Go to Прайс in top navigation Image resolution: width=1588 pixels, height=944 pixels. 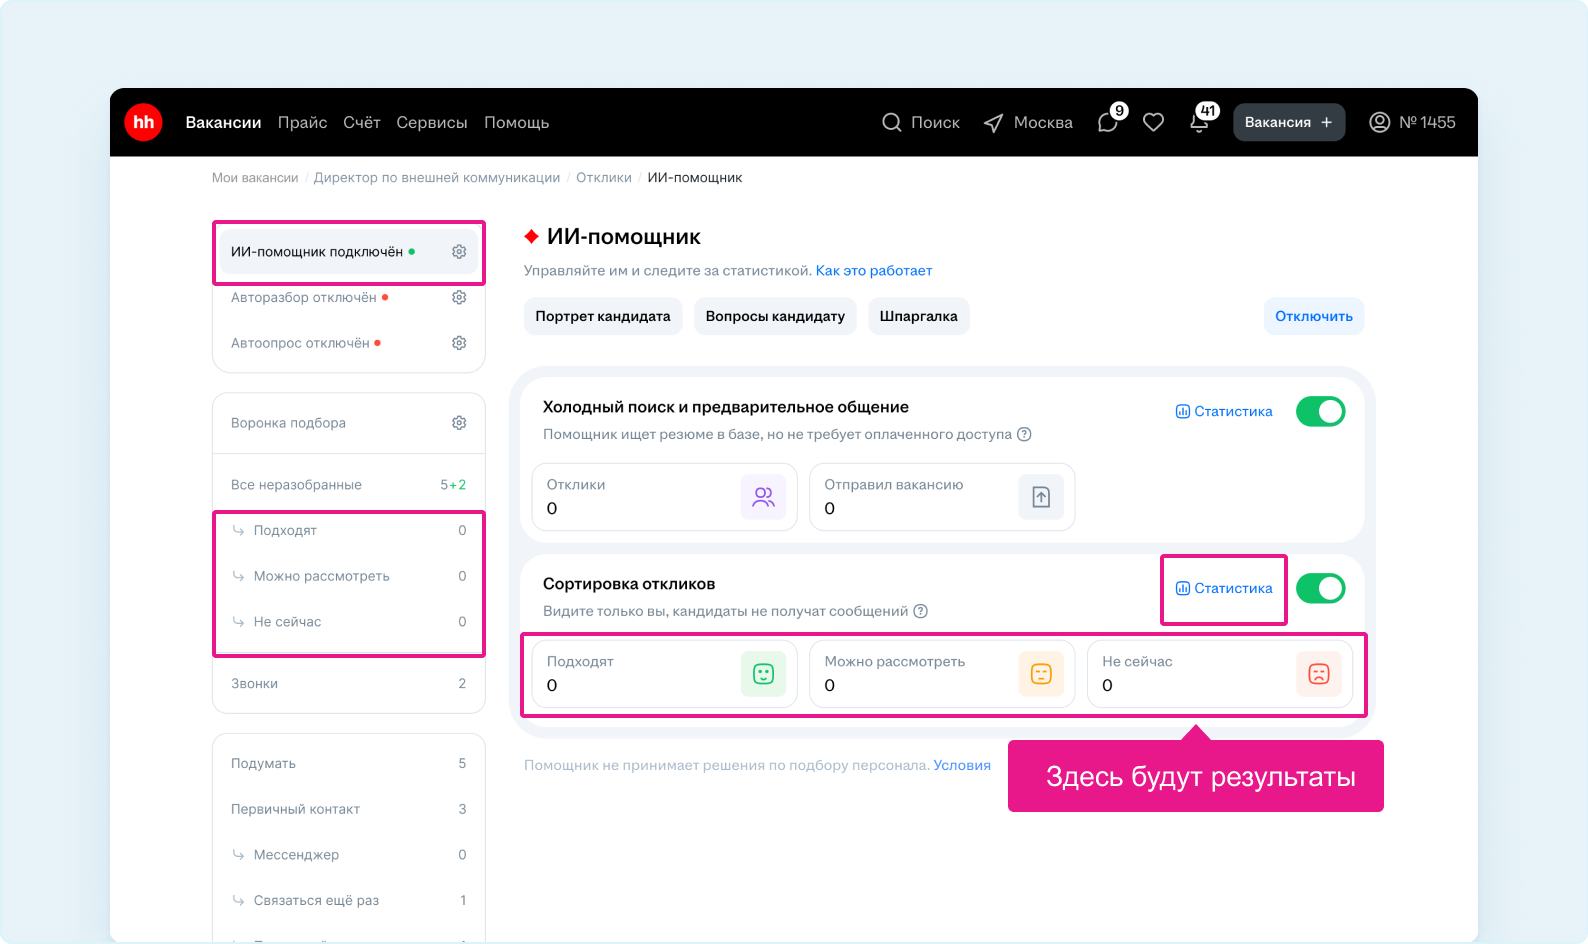click(x=302, y=122)
